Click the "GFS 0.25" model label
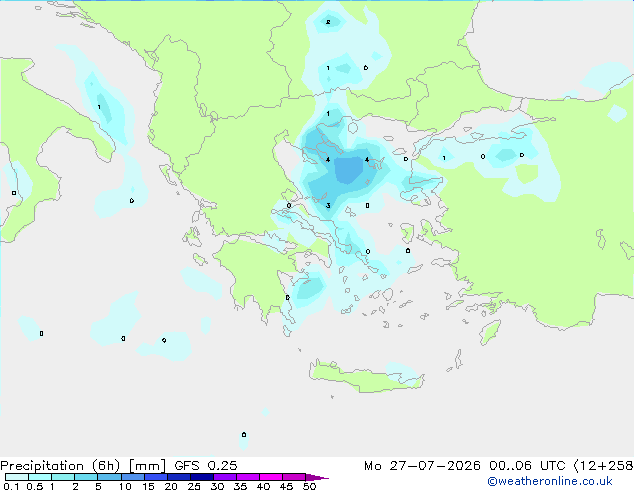 click(x=206, y=466)
